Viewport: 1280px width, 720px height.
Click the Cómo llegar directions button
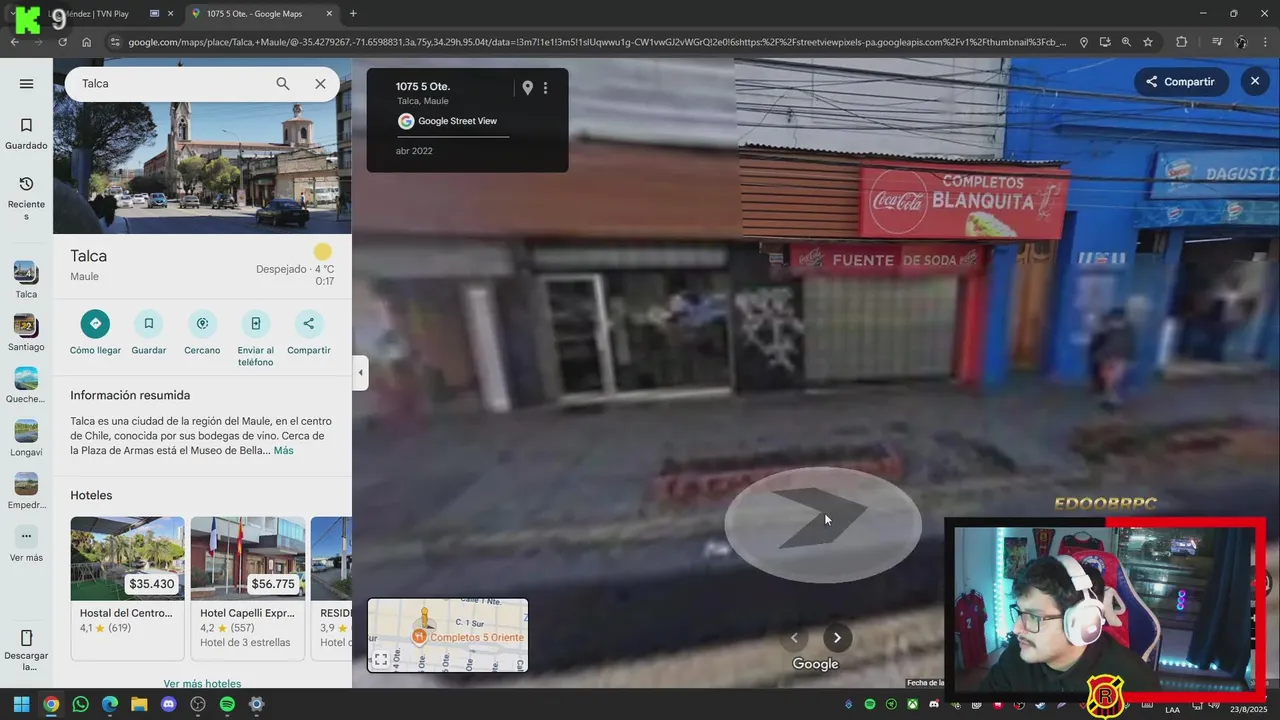pyautogui.click(x=95, y=333)
